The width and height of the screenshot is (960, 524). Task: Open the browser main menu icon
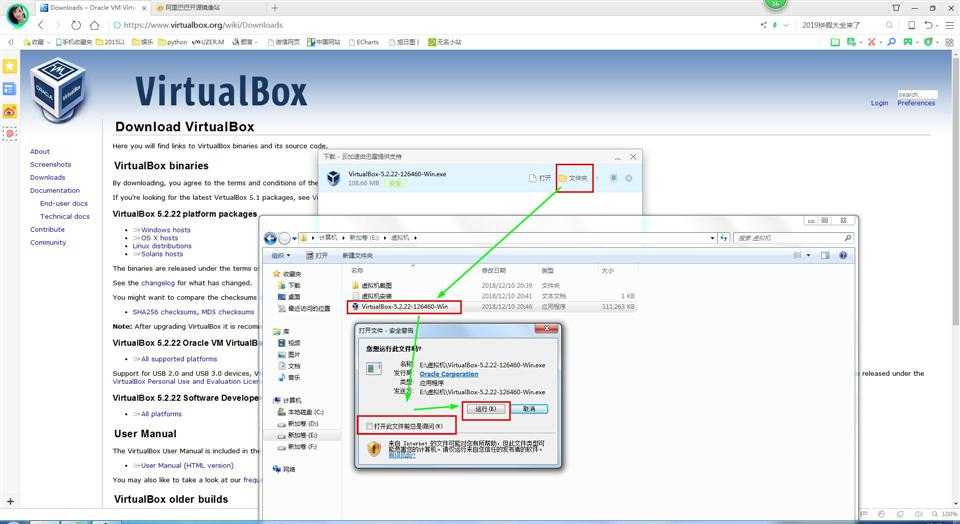[949, 25]
